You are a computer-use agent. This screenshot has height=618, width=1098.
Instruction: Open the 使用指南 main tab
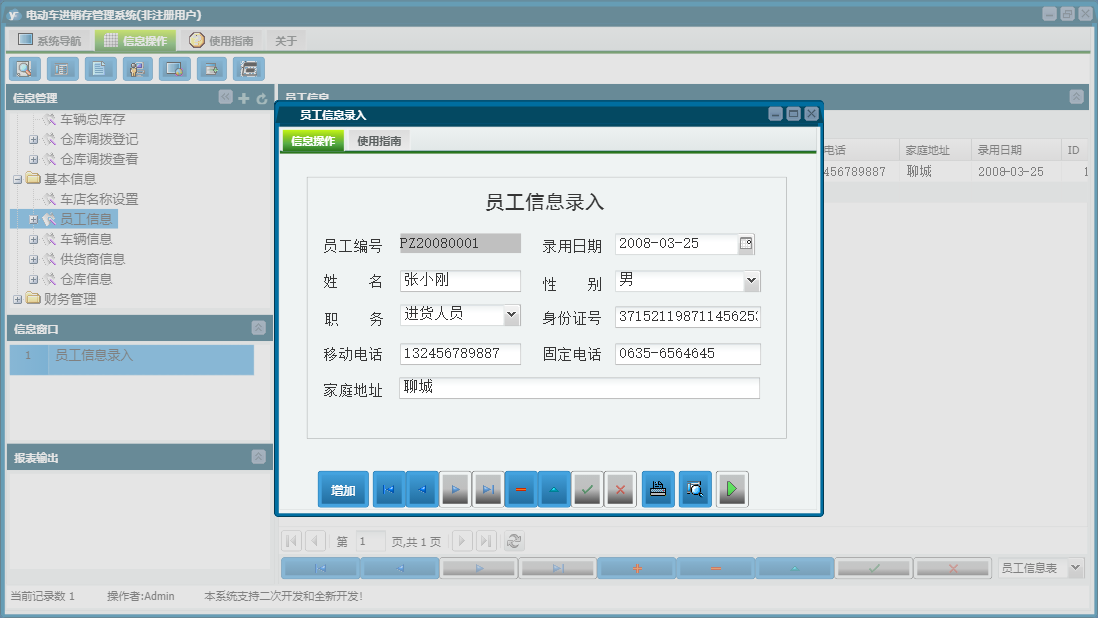click(221, 41)
